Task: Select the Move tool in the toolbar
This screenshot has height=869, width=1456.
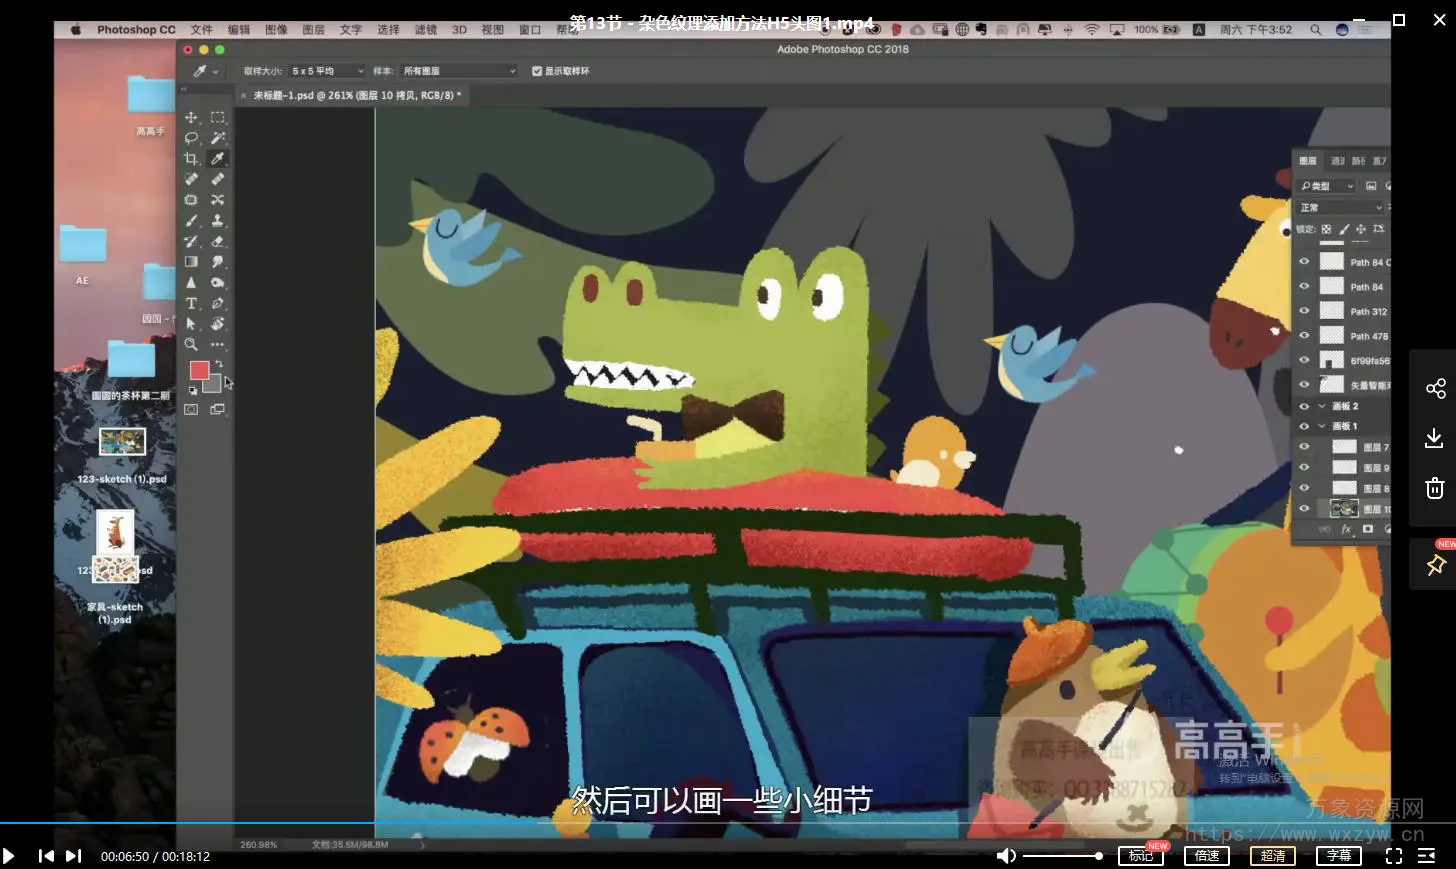Action: pos(191,118)
